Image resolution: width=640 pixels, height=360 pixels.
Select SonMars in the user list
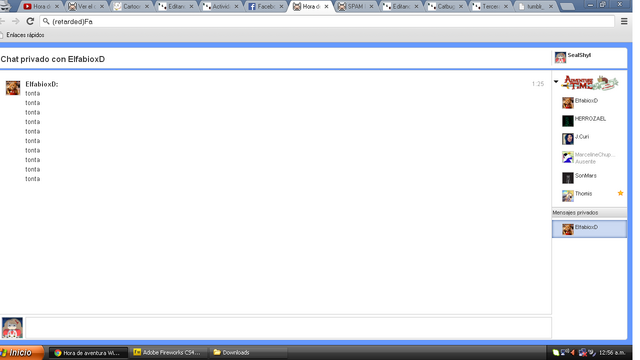point(589,178)
